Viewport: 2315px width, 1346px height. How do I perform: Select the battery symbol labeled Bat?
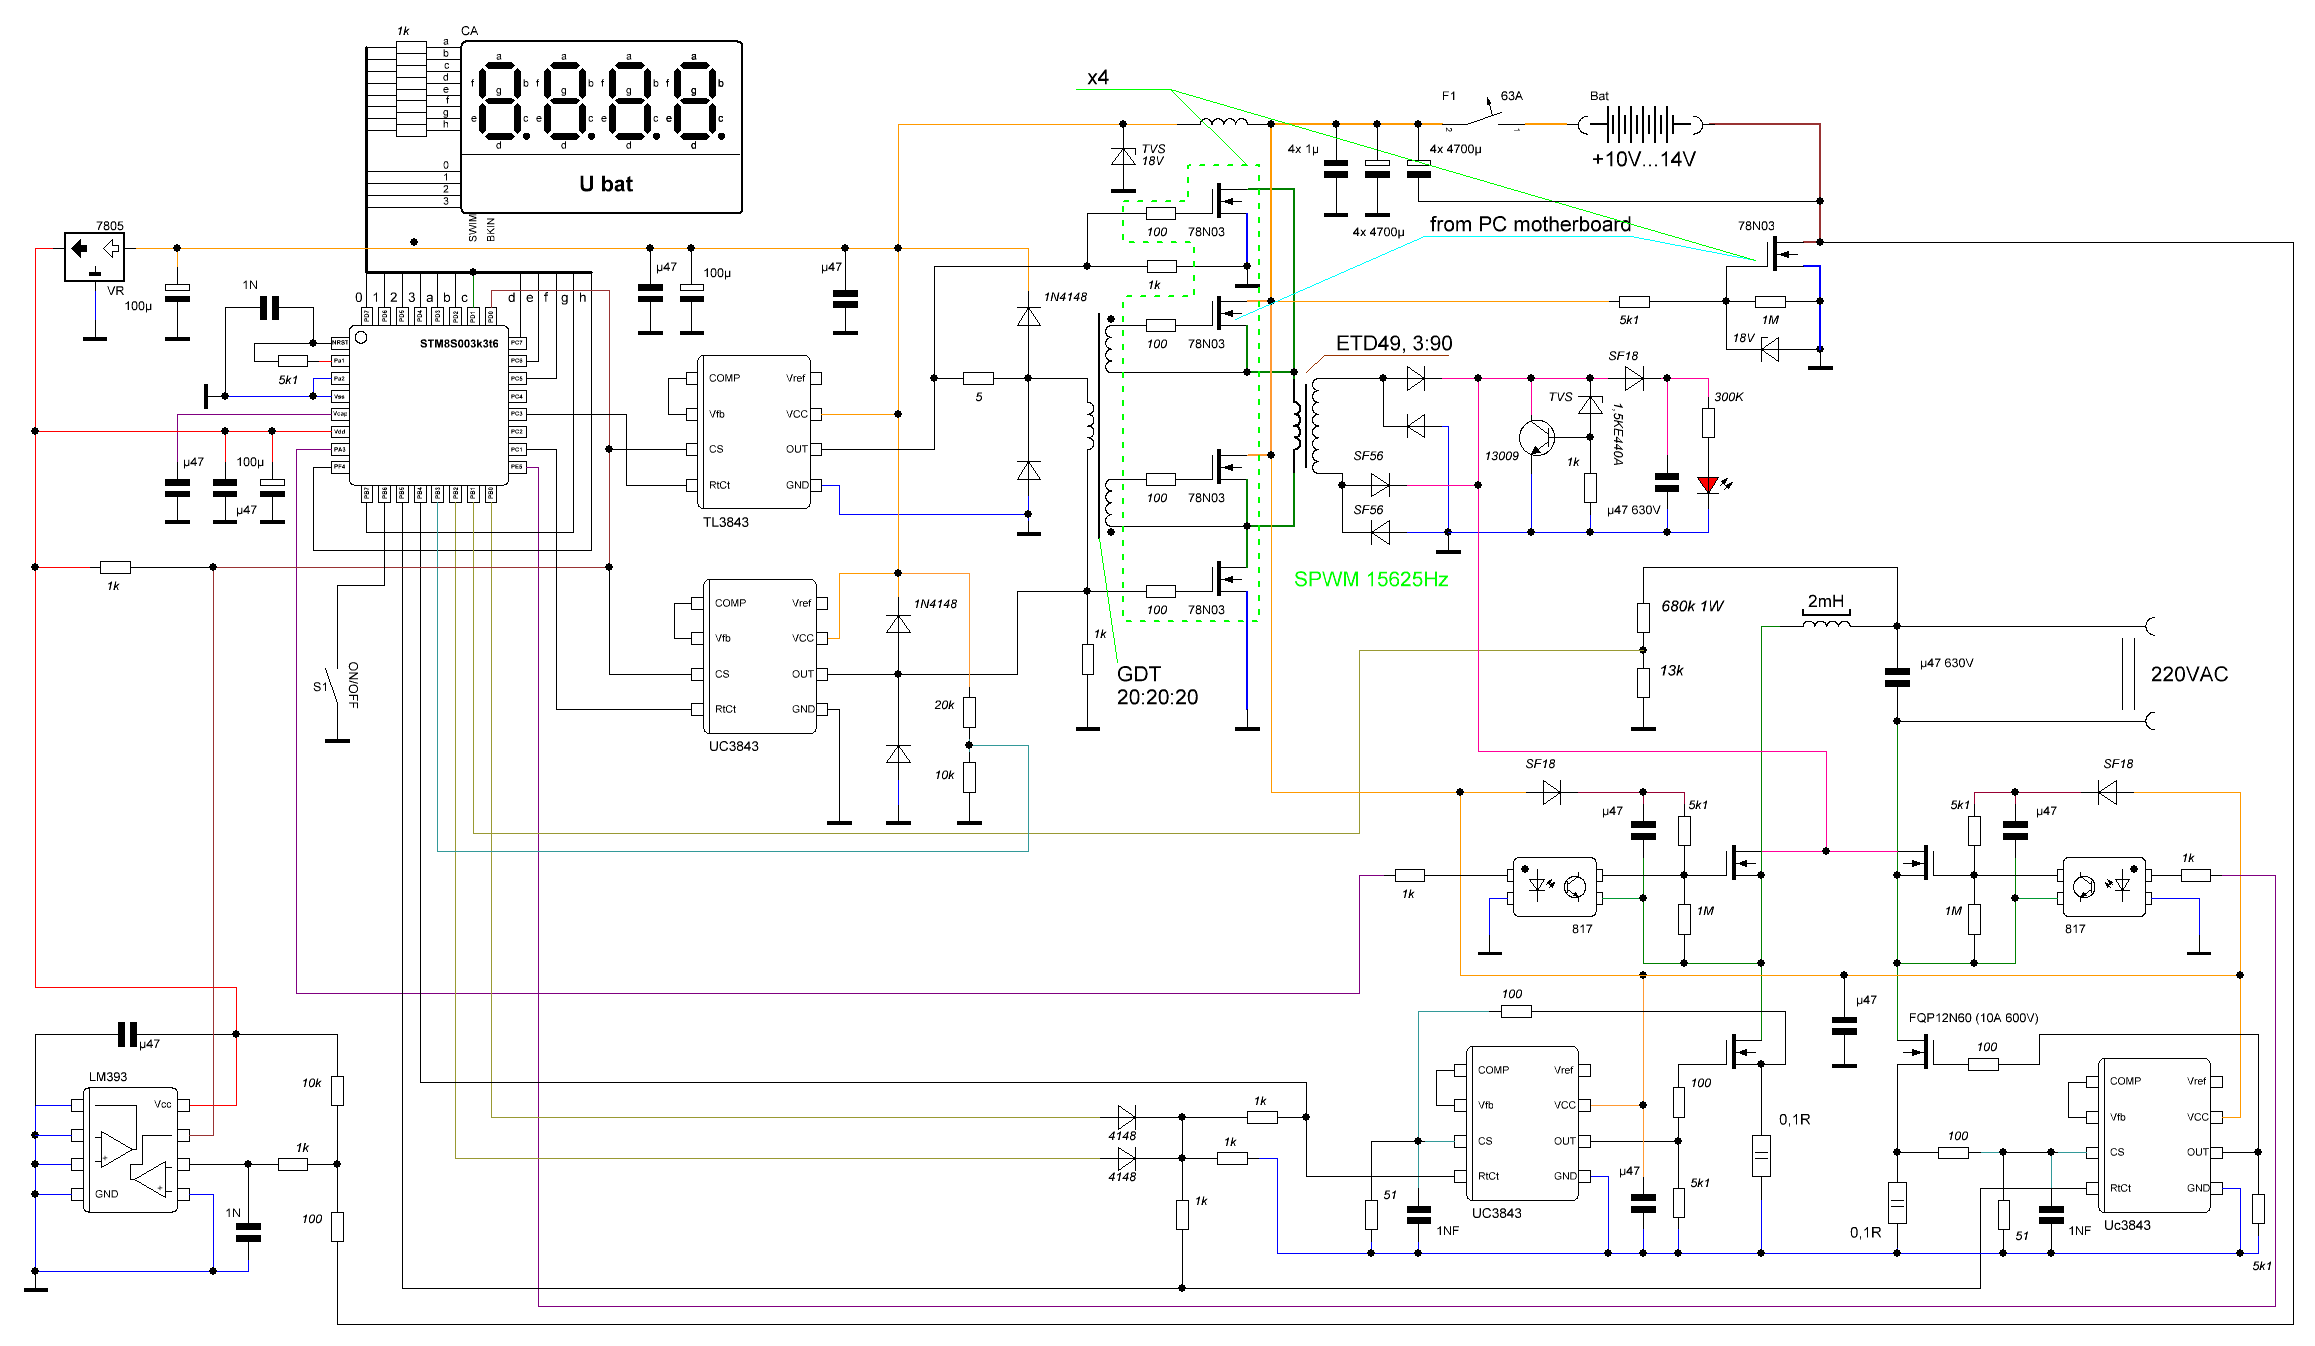tap(1640, 125)
